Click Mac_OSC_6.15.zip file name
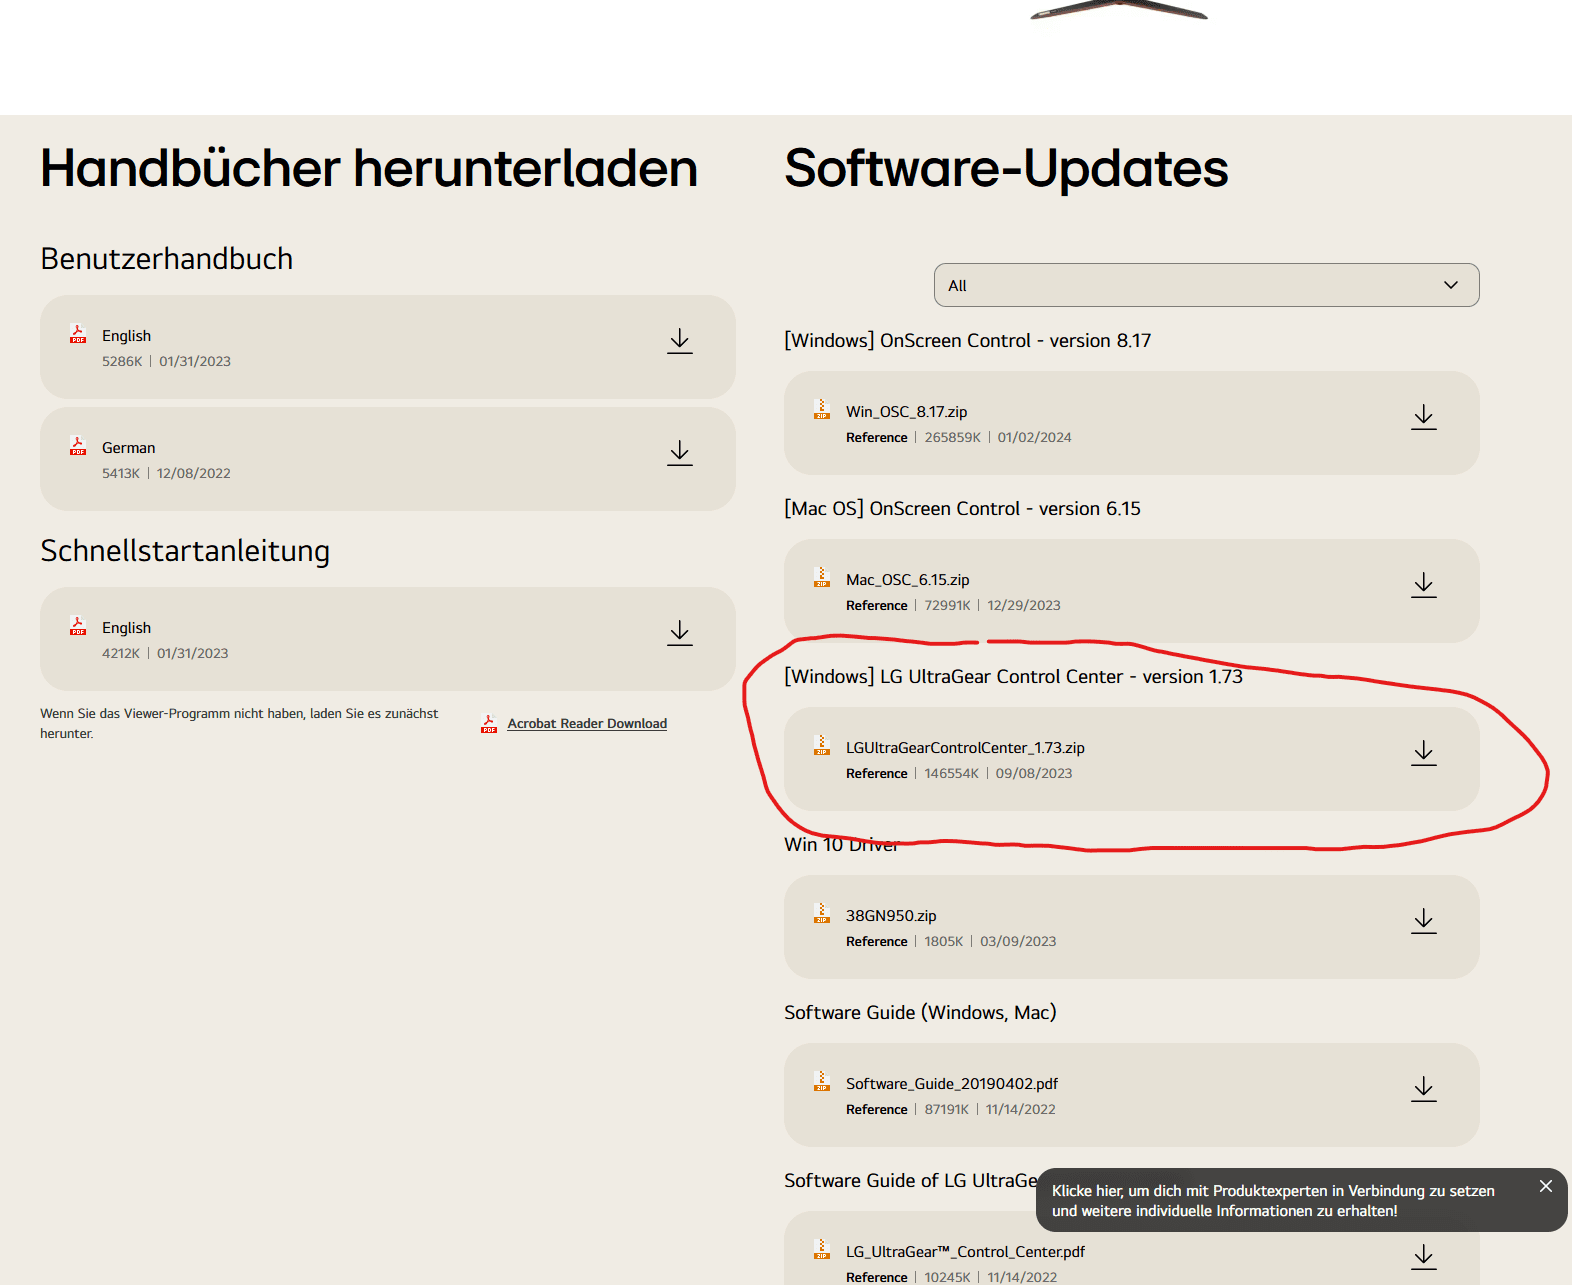 [907, 580]
